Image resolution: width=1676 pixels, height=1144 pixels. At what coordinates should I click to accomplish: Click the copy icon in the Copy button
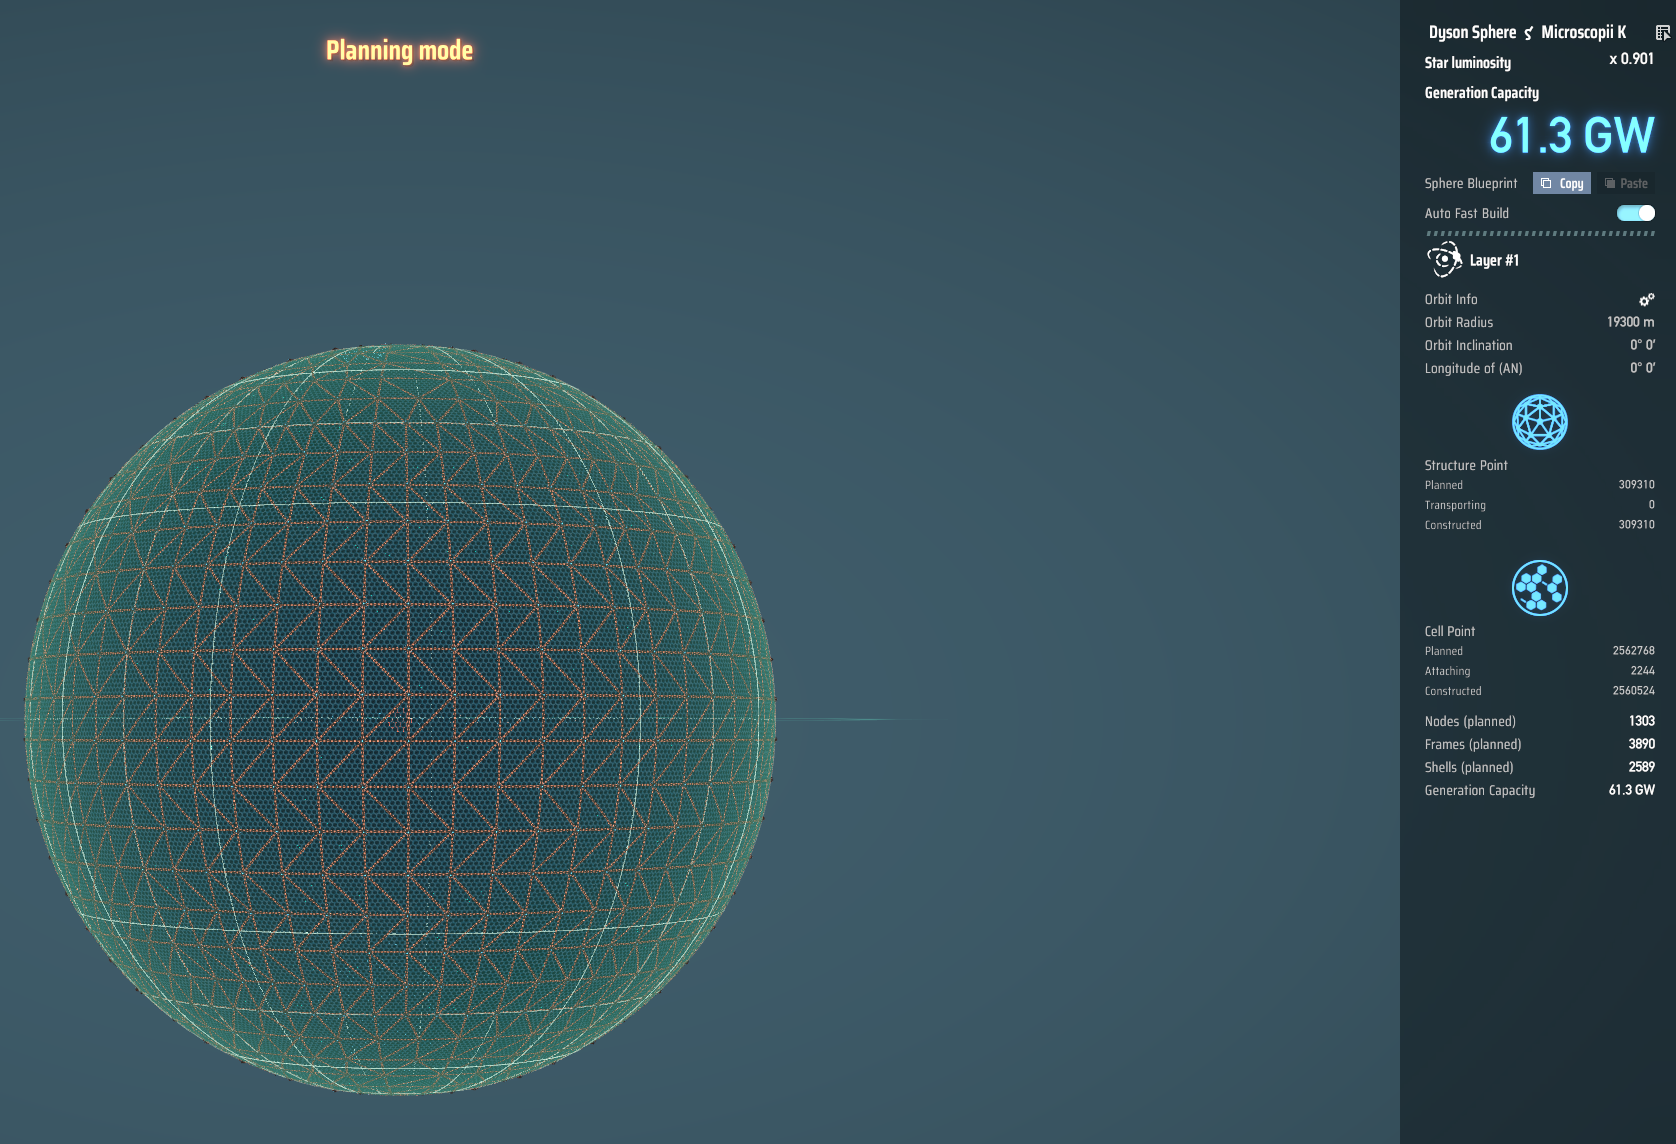(1546, 183)
